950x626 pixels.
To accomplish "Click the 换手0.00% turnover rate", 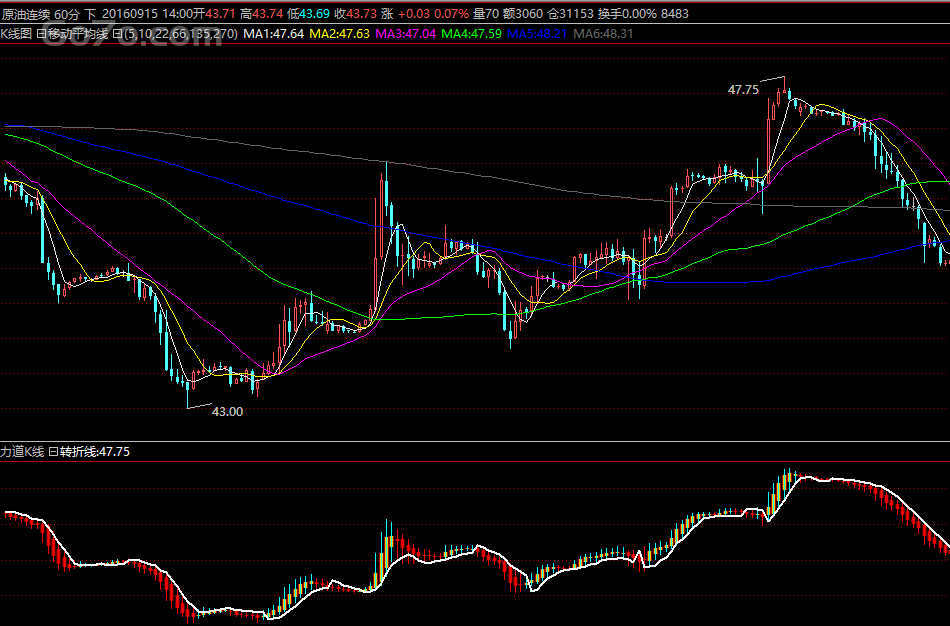I will (x=627, y=13).
